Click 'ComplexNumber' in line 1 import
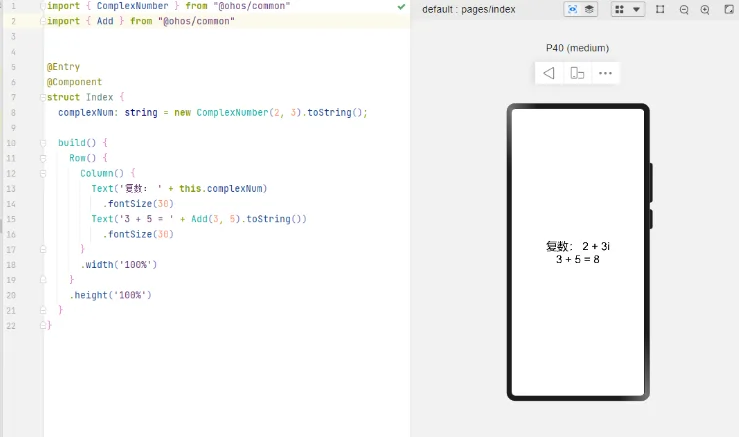739x437 pixels. (x=132, y=6)
